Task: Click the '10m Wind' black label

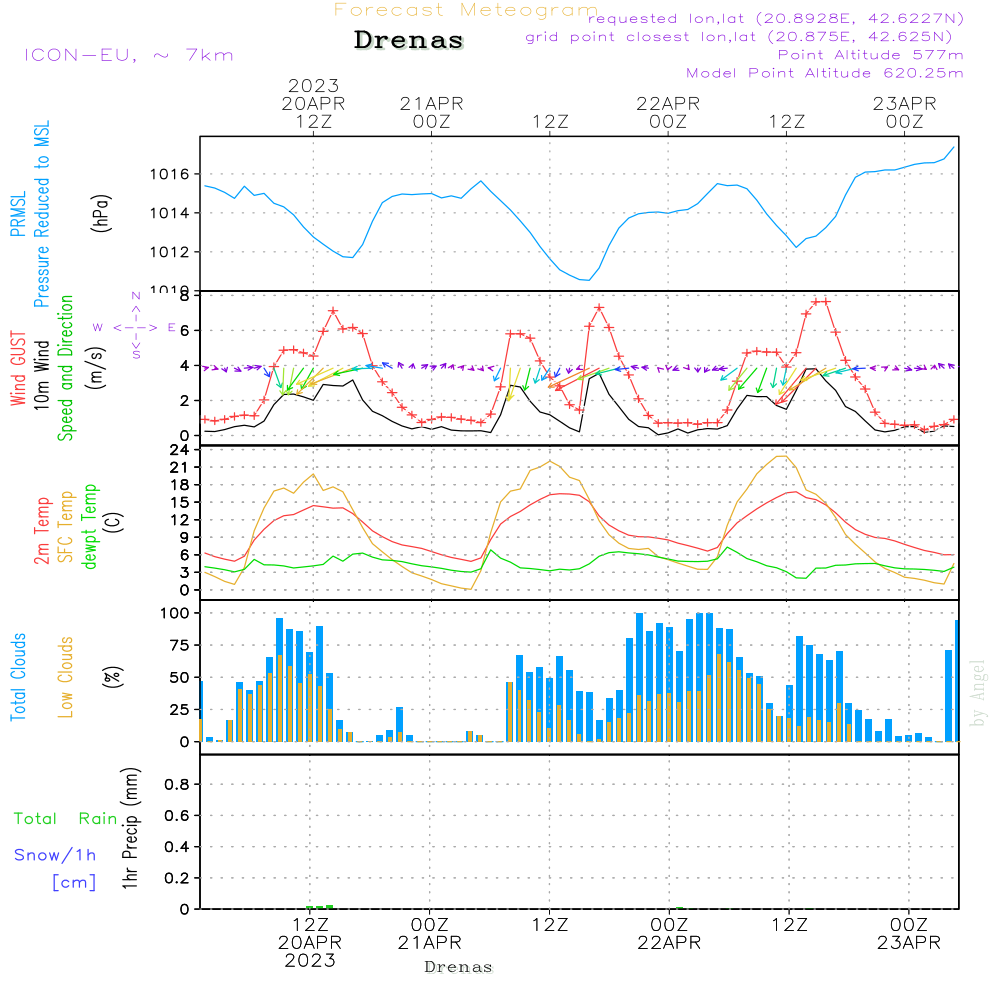Action: (41, 374)
